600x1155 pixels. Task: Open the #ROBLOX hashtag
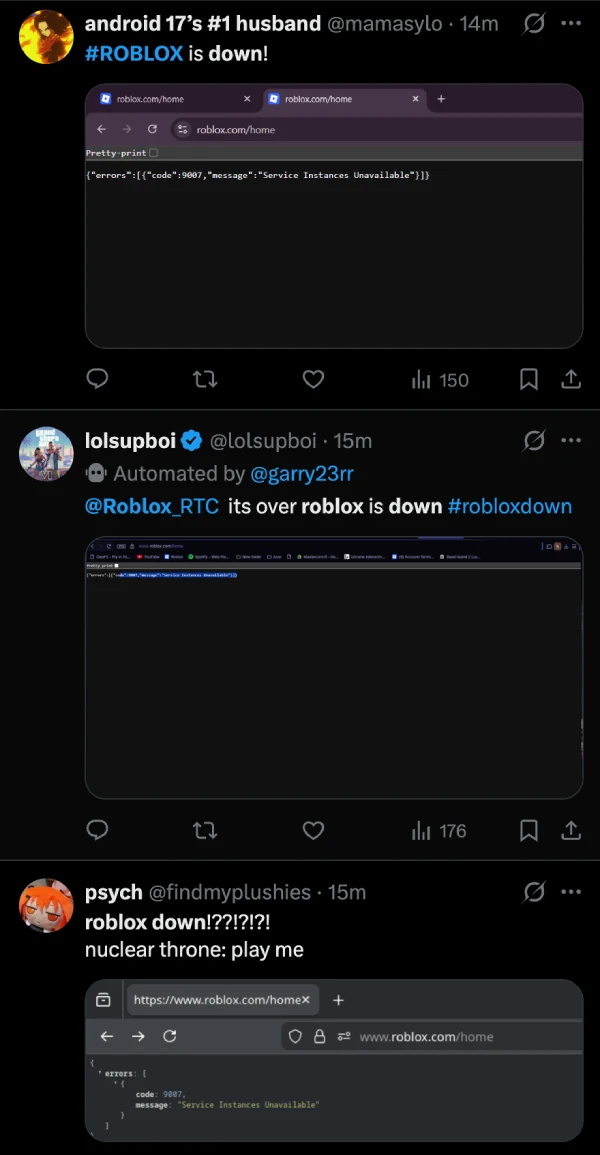click(x=134, y=53)
